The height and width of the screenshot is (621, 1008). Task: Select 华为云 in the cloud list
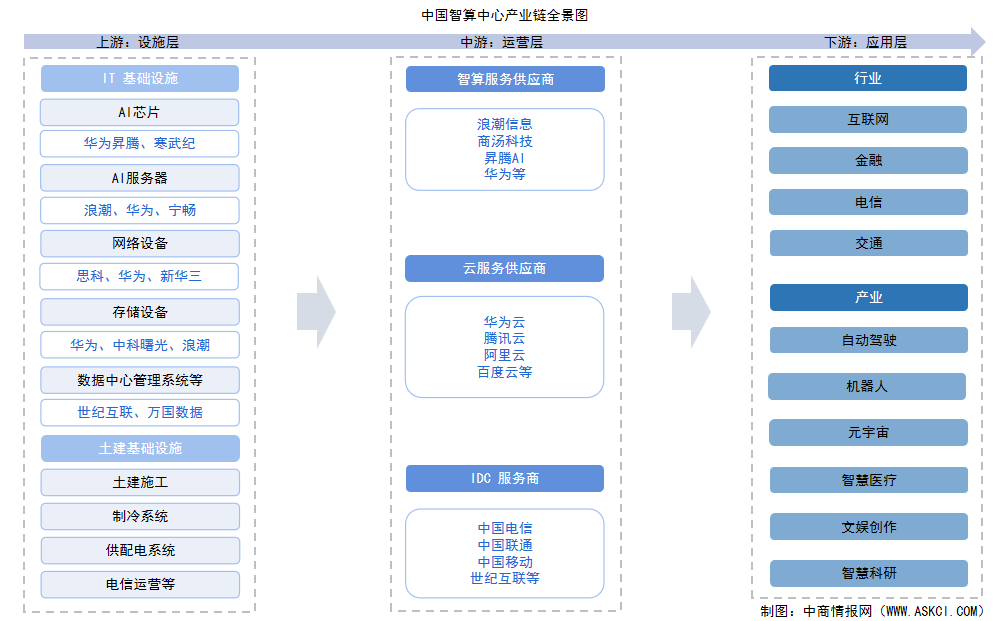(505, 322)
